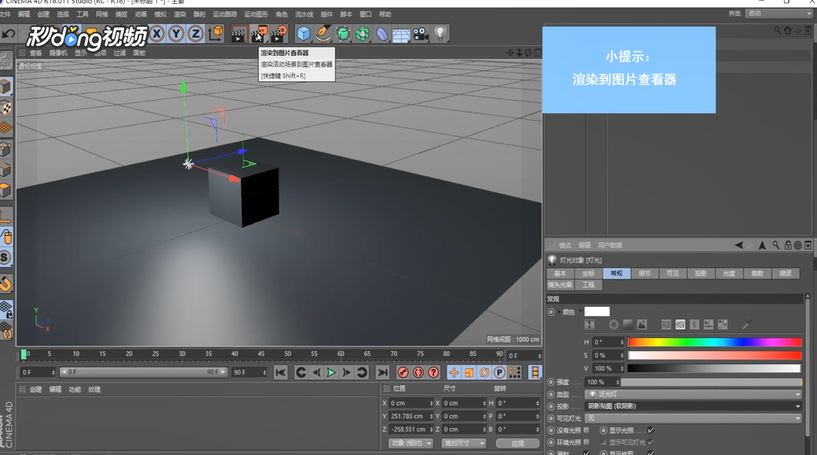Screen dimensions: 817x455
Task: Go to the start of animation
Action: pos(280,372)
